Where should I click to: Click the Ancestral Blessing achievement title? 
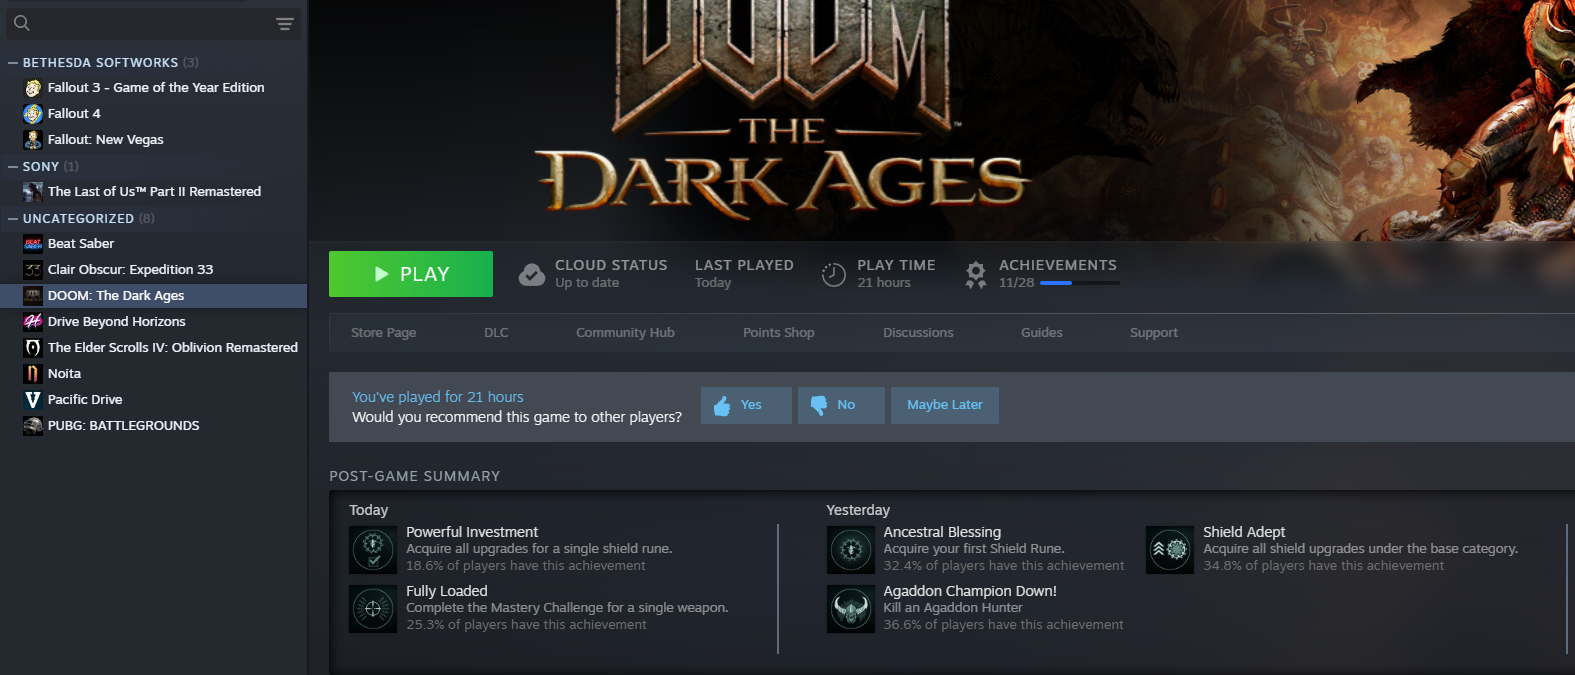click(942, 532)
